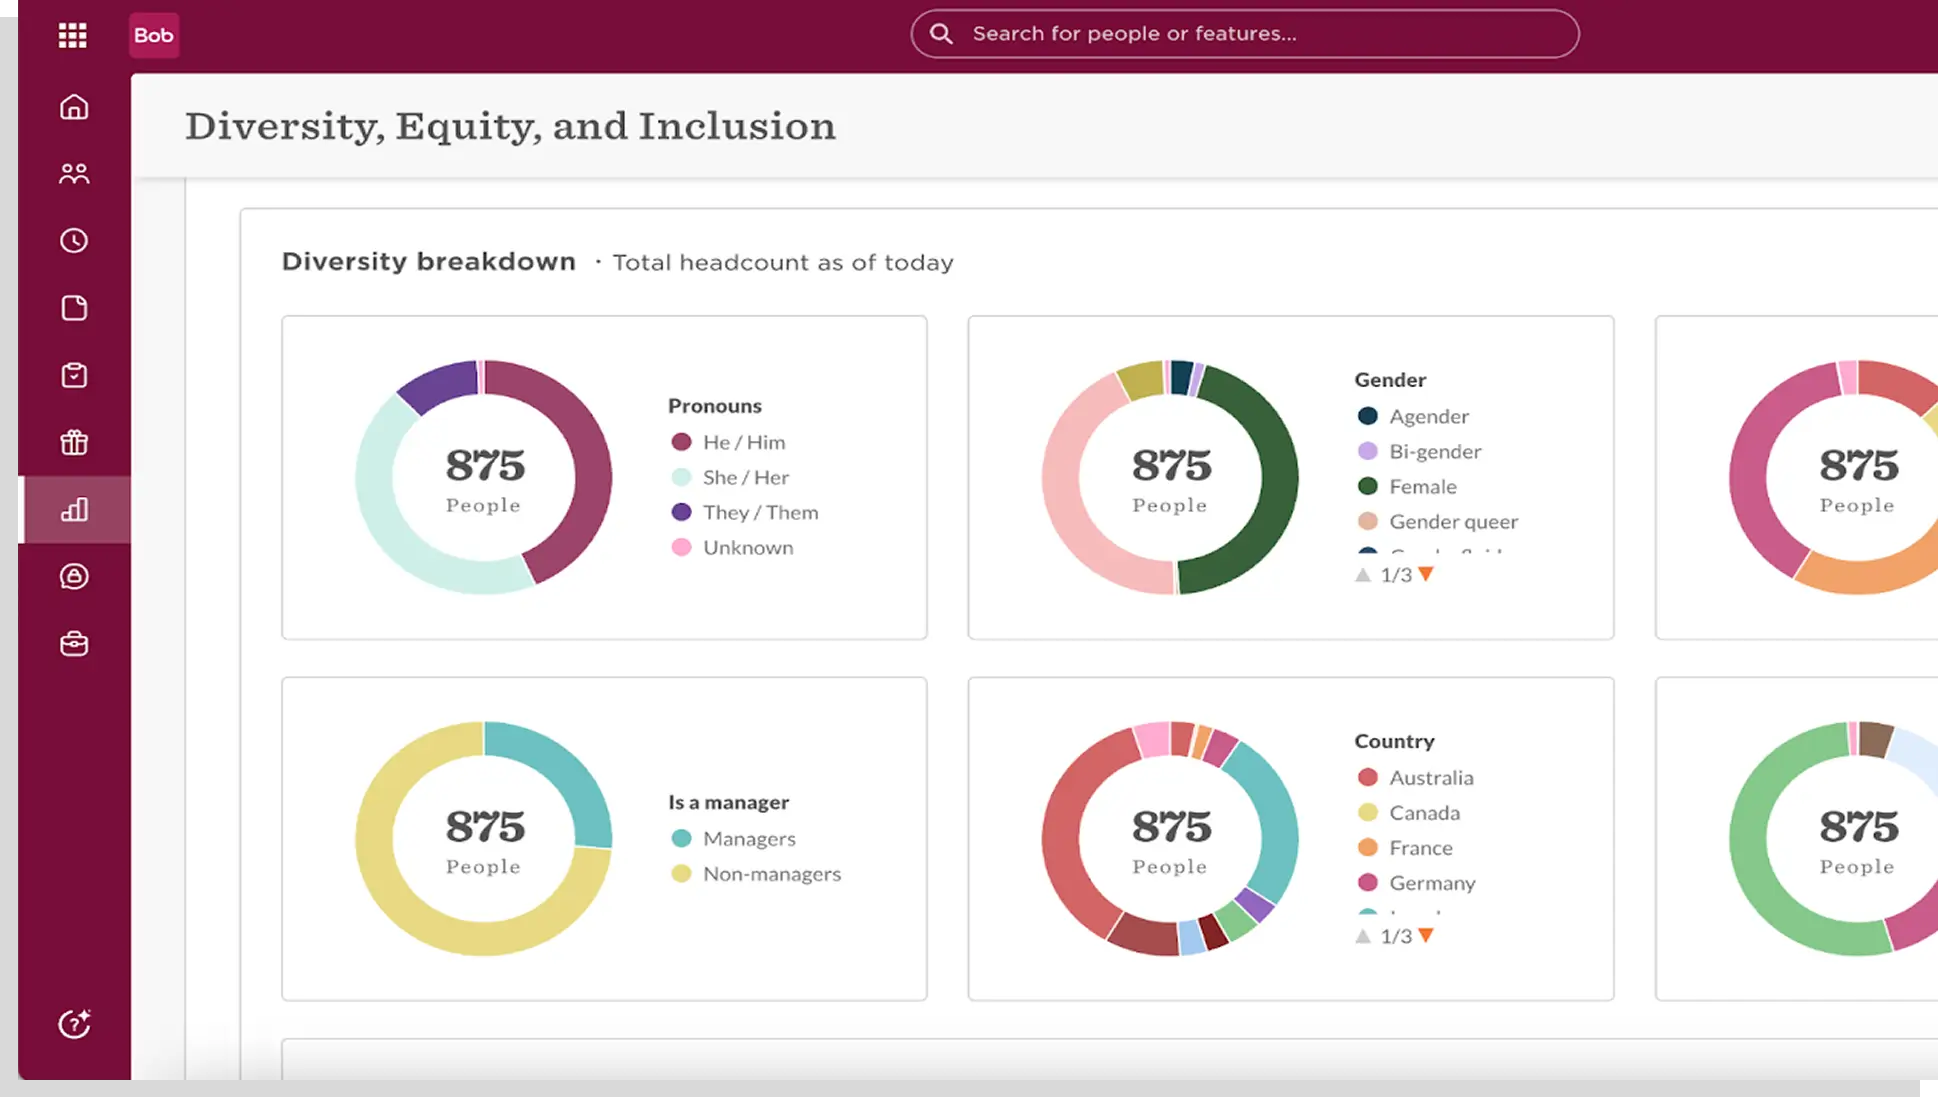Click the Is a manager donut chart
The height and width of the screenshot is (1097, 1938).
484,838
